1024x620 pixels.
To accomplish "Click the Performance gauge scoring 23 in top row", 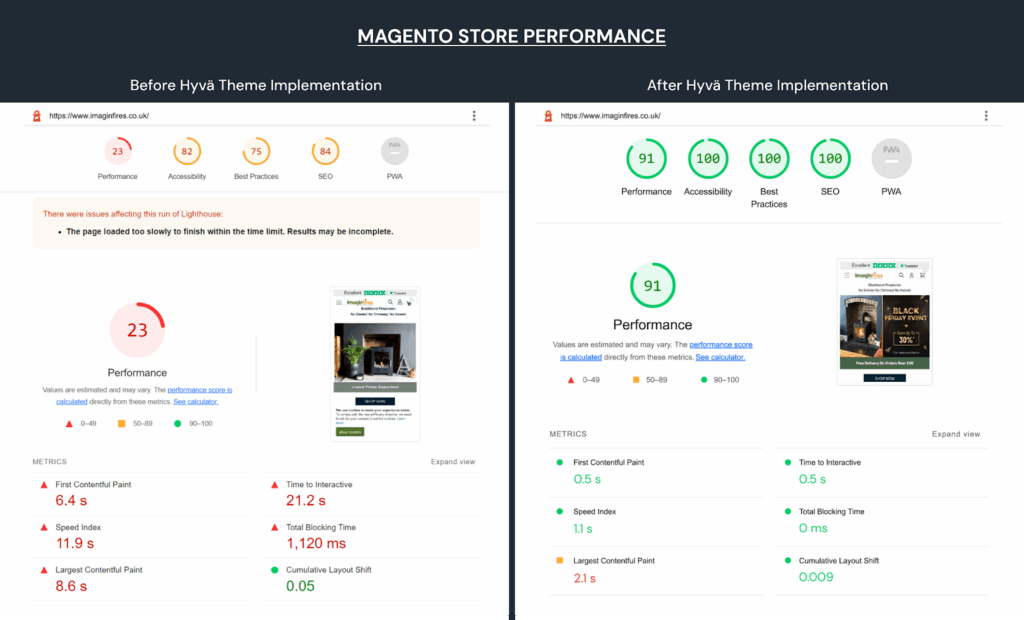I will click(118, 152).
